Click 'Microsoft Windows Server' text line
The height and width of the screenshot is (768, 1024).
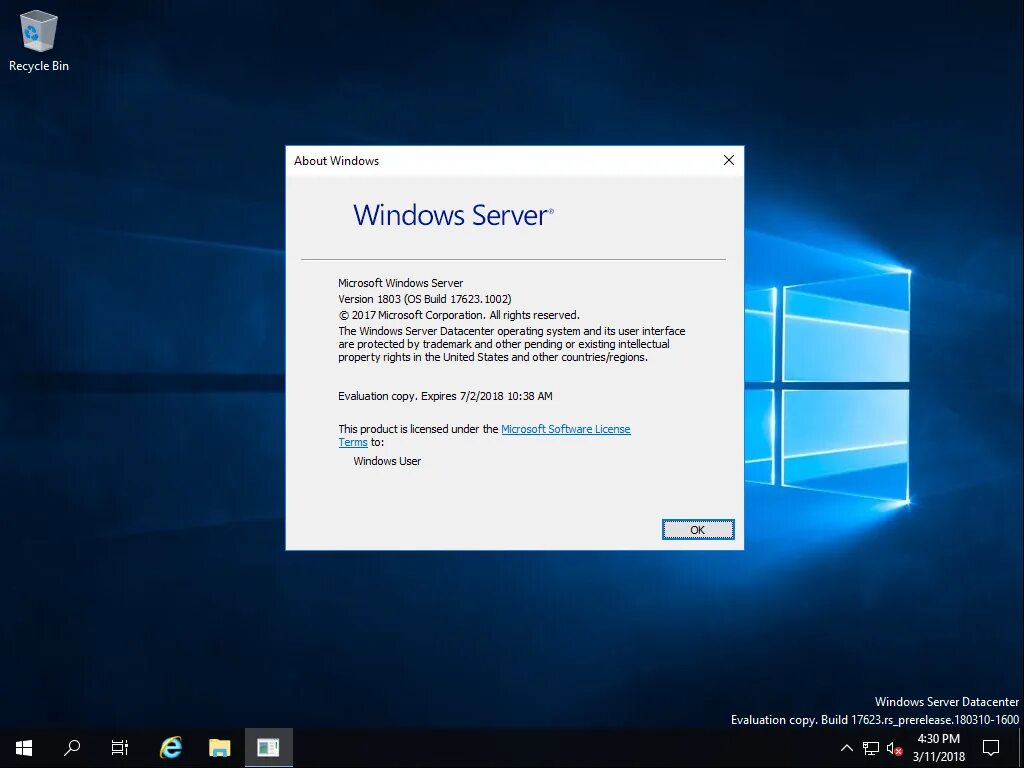tap(400, 283)
